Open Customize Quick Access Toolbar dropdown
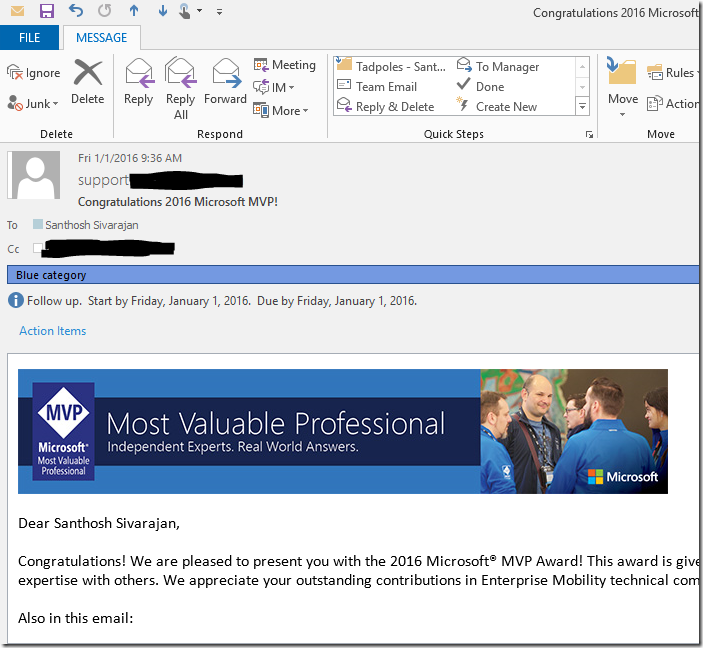This screenshot has height=648, width=703. (219, 12)
